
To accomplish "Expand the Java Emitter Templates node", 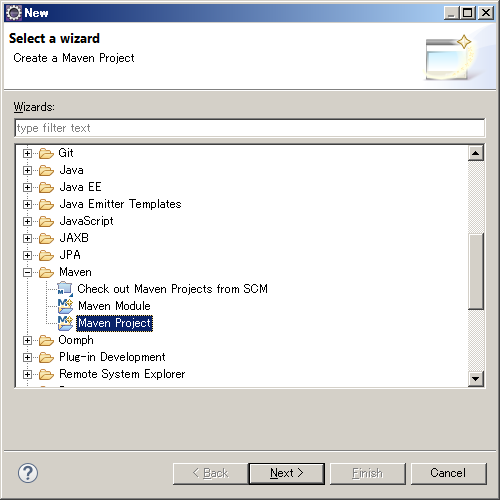I will point(27,205).
